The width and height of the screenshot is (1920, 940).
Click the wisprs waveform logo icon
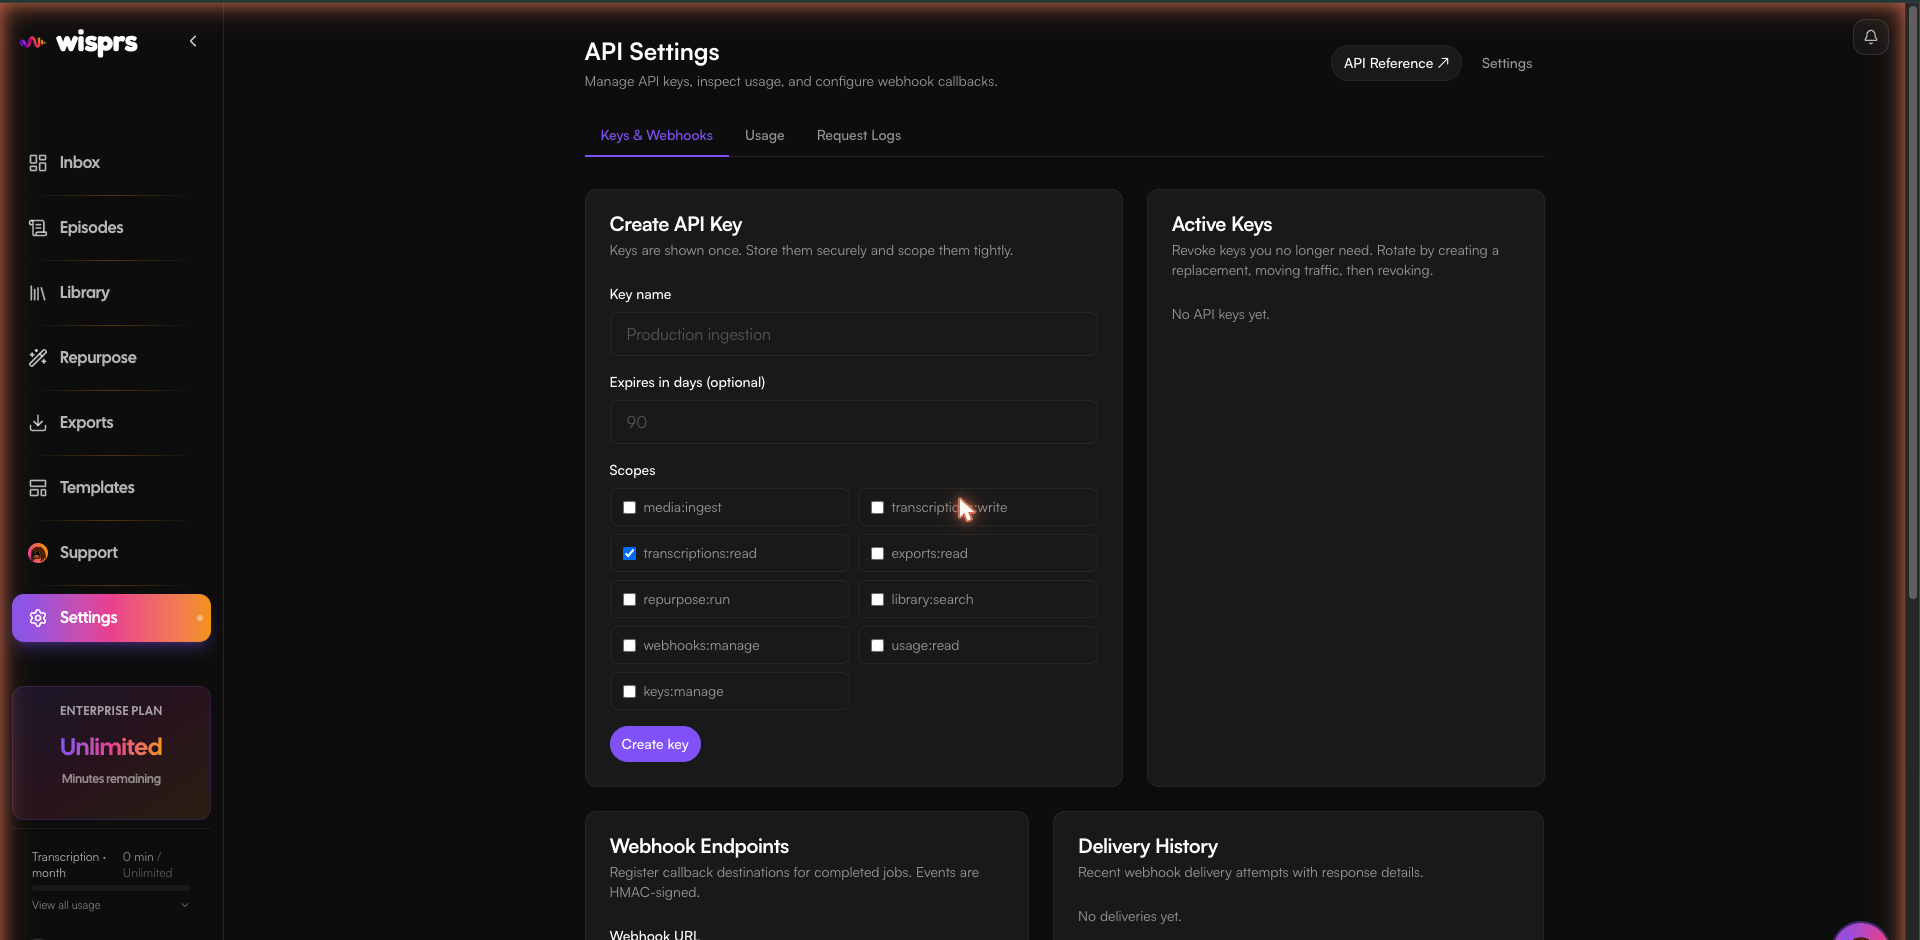[33, 42]
